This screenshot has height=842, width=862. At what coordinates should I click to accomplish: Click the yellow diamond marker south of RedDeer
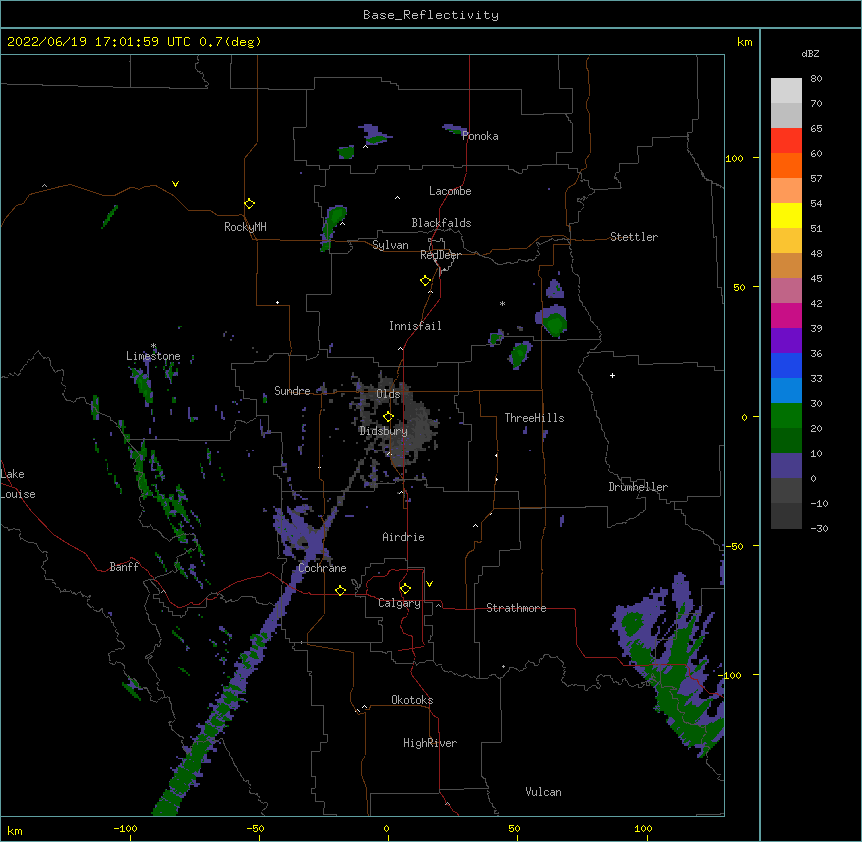(x=426, y=281)
